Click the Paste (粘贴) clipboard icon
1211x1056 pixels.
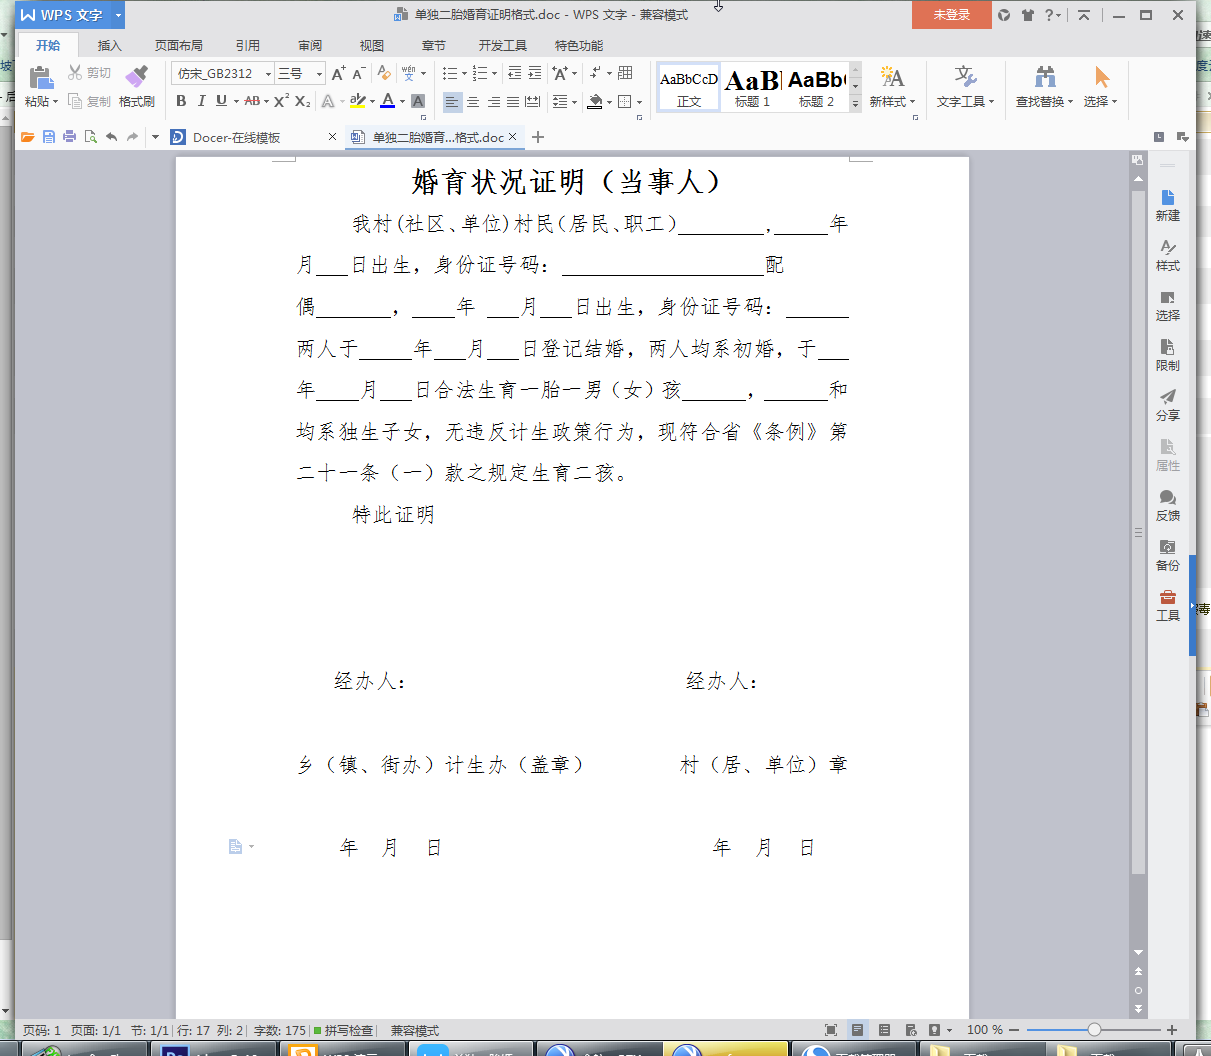pos(40,77)
